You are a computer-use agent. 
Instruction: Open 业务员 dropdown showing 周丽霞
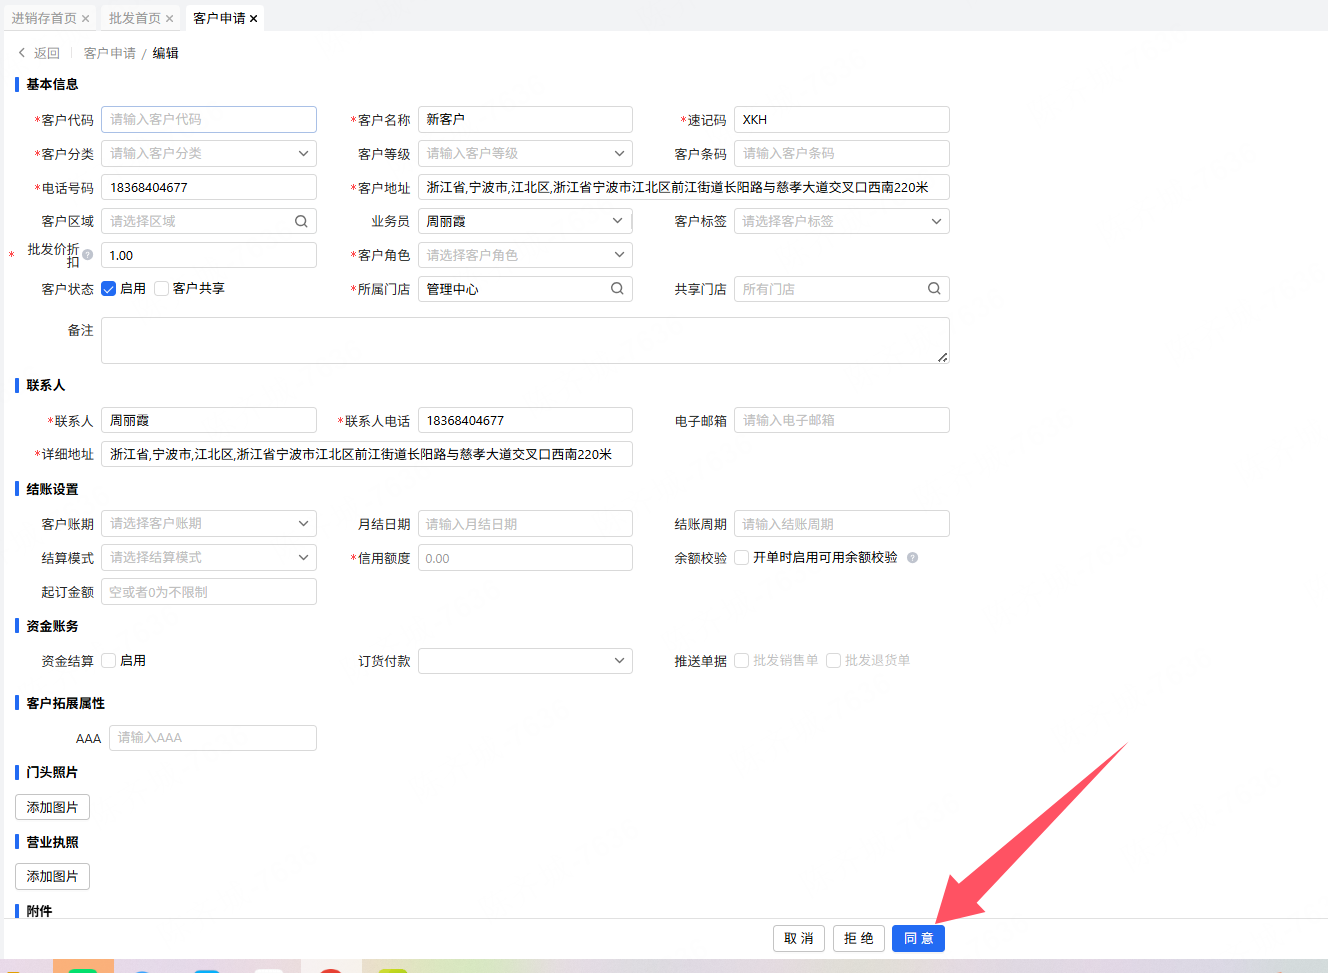(525, 221)
